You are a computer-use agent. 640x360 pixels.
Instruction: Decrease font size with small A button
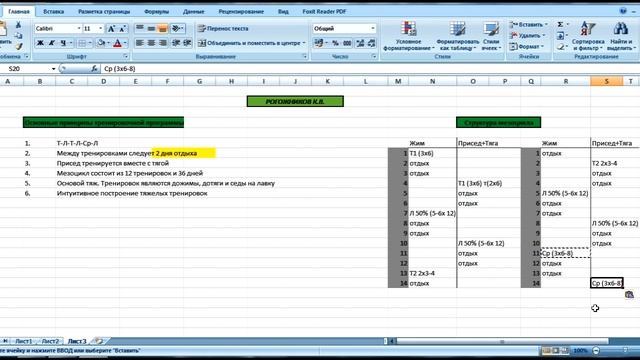122,29
